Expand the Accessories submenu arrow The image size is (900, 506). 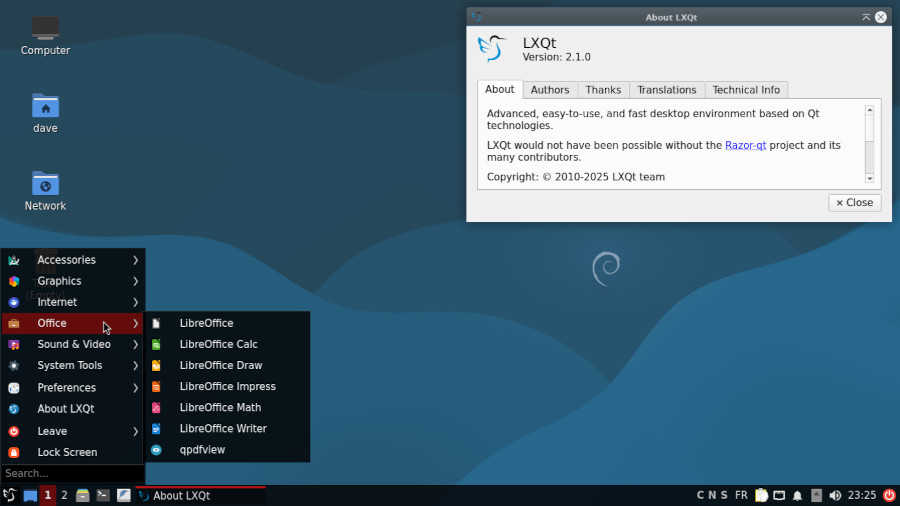(135, 260)
